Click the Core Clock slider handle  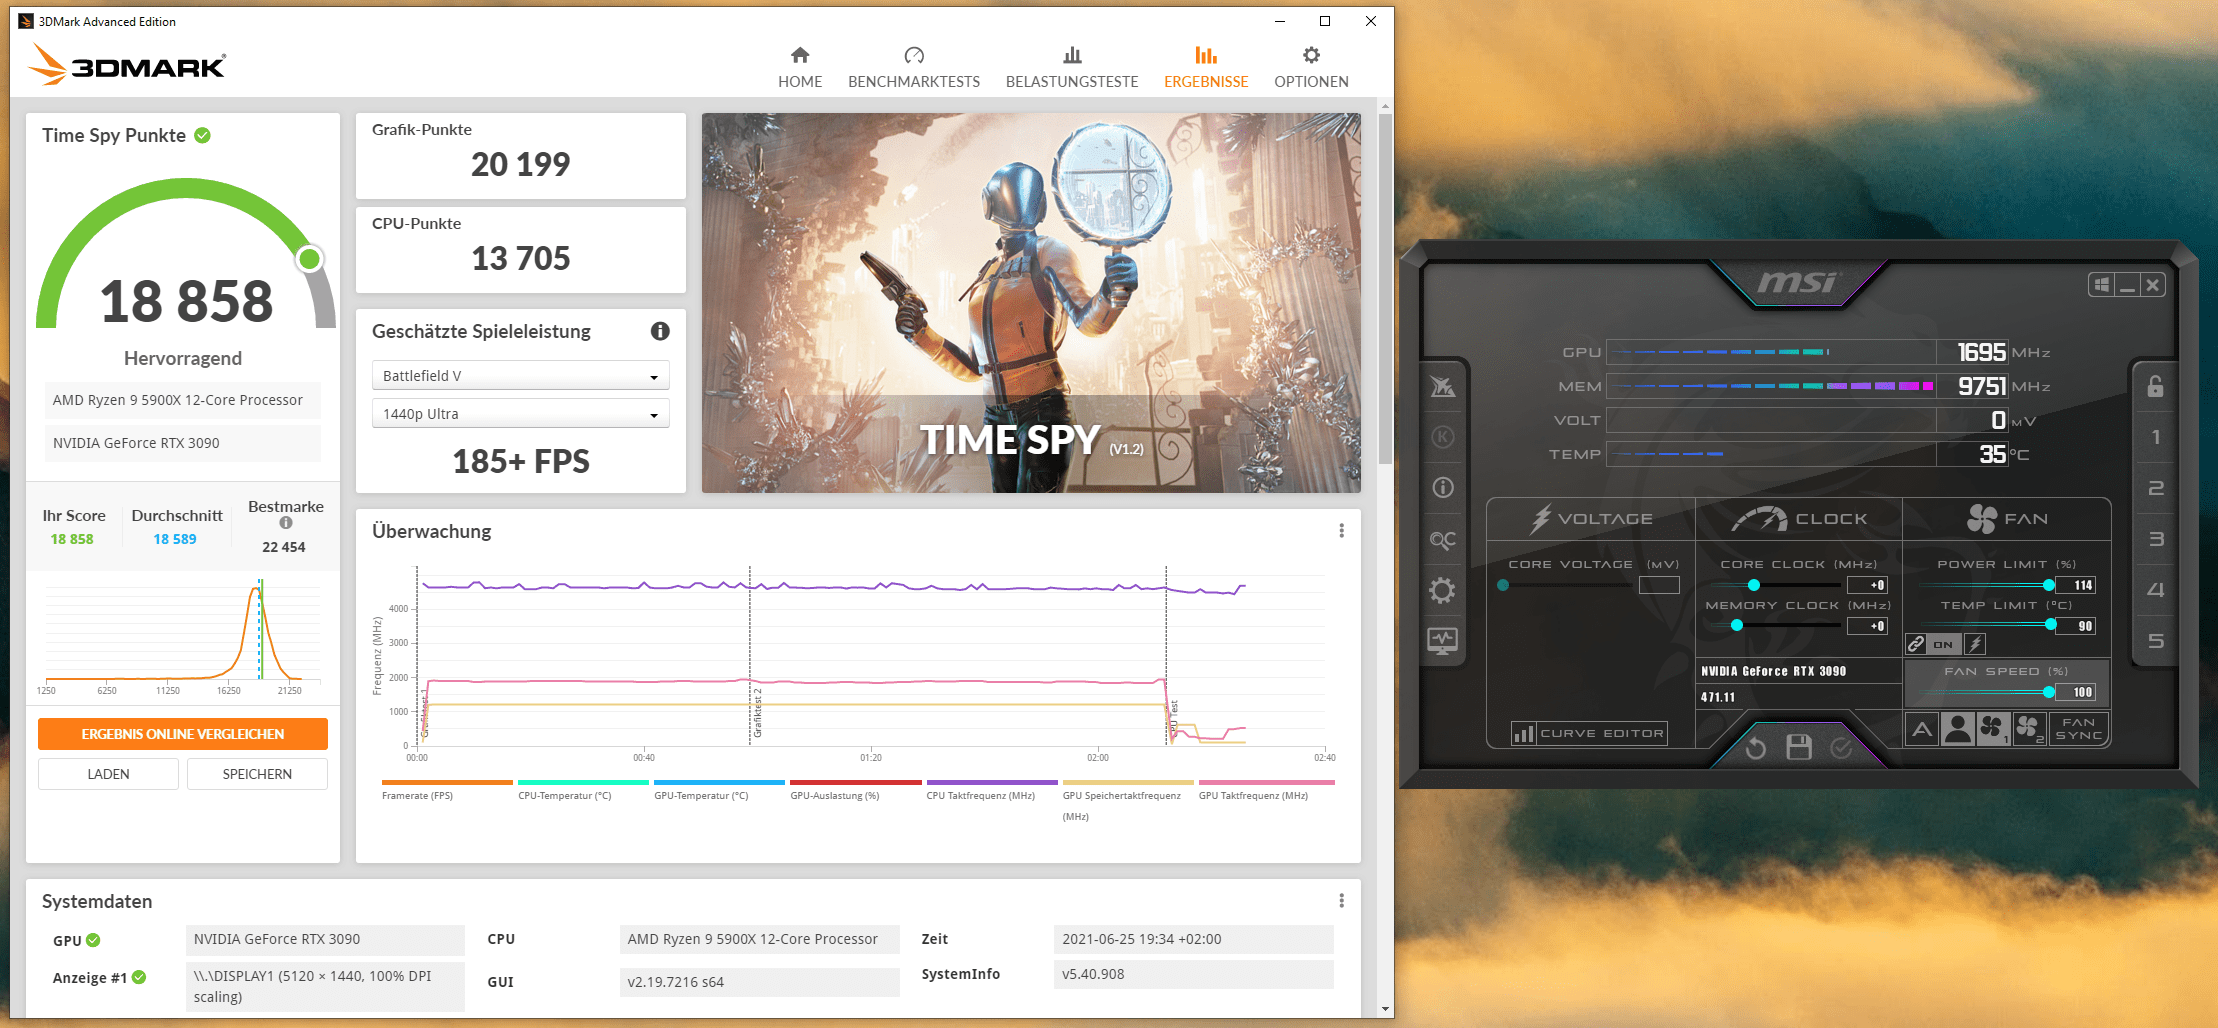coord(1753,585)
